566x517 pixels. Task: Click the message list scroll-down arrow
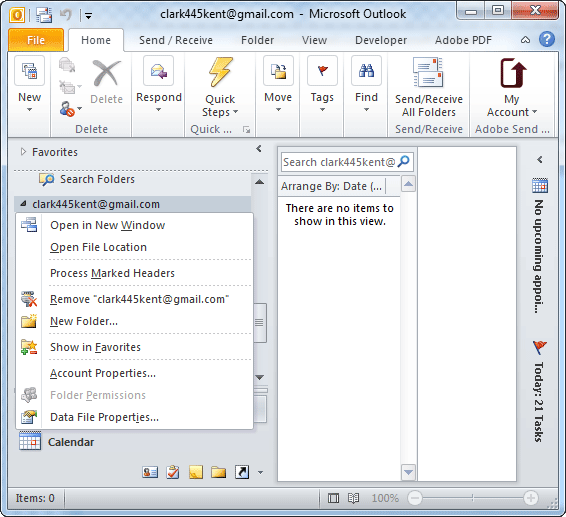coord(408,472)
